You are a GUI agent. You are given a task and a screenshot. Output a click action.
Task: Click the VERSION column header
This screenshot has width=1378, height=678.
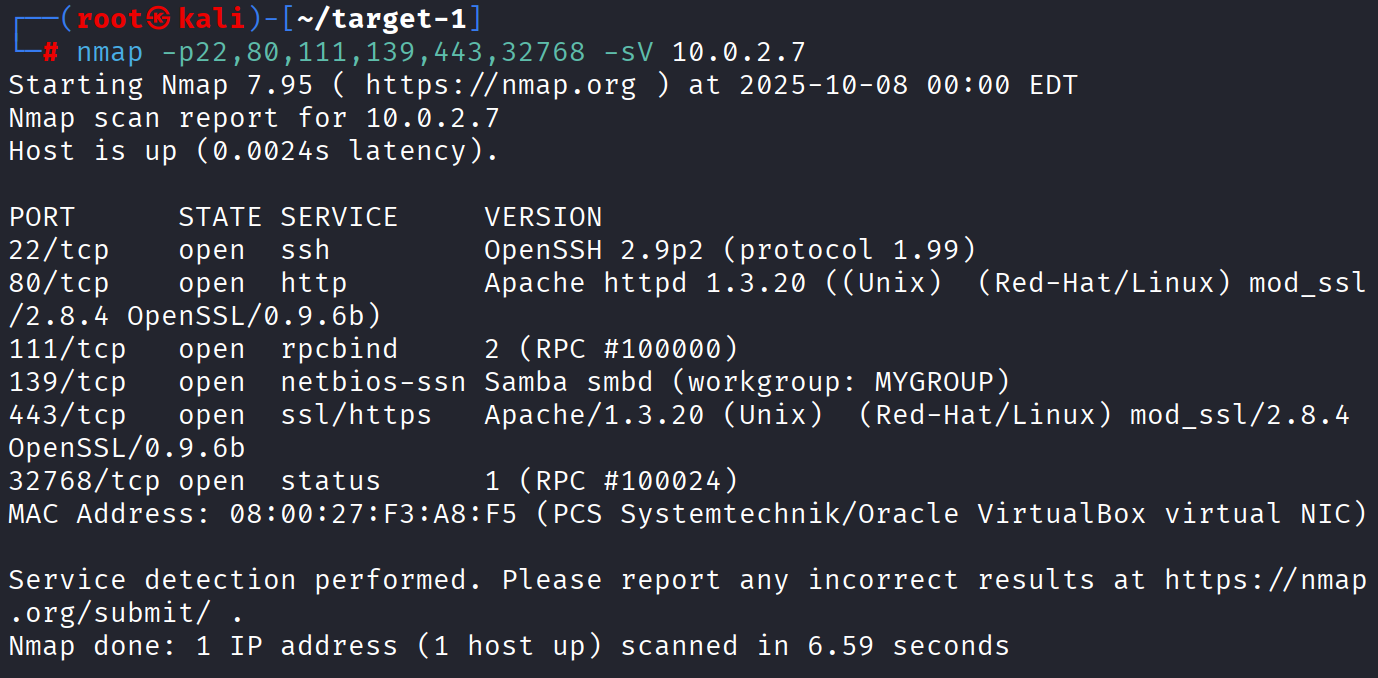[543, 217]
